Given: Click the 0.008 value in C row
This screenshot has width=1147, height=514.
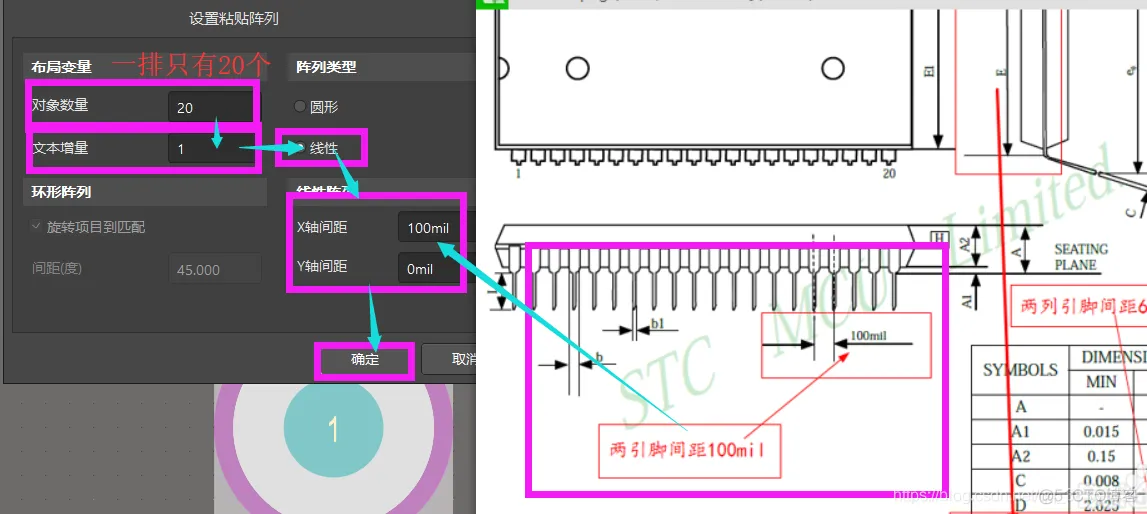Looking at the screenshot, I should tap(1101, 480).
